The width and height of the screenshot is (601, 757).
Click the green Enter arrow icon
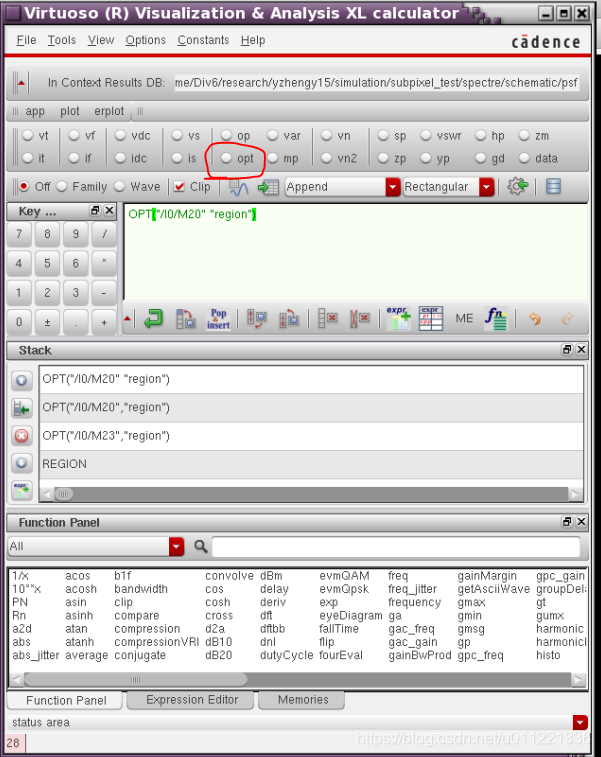[x=153, y=319]
